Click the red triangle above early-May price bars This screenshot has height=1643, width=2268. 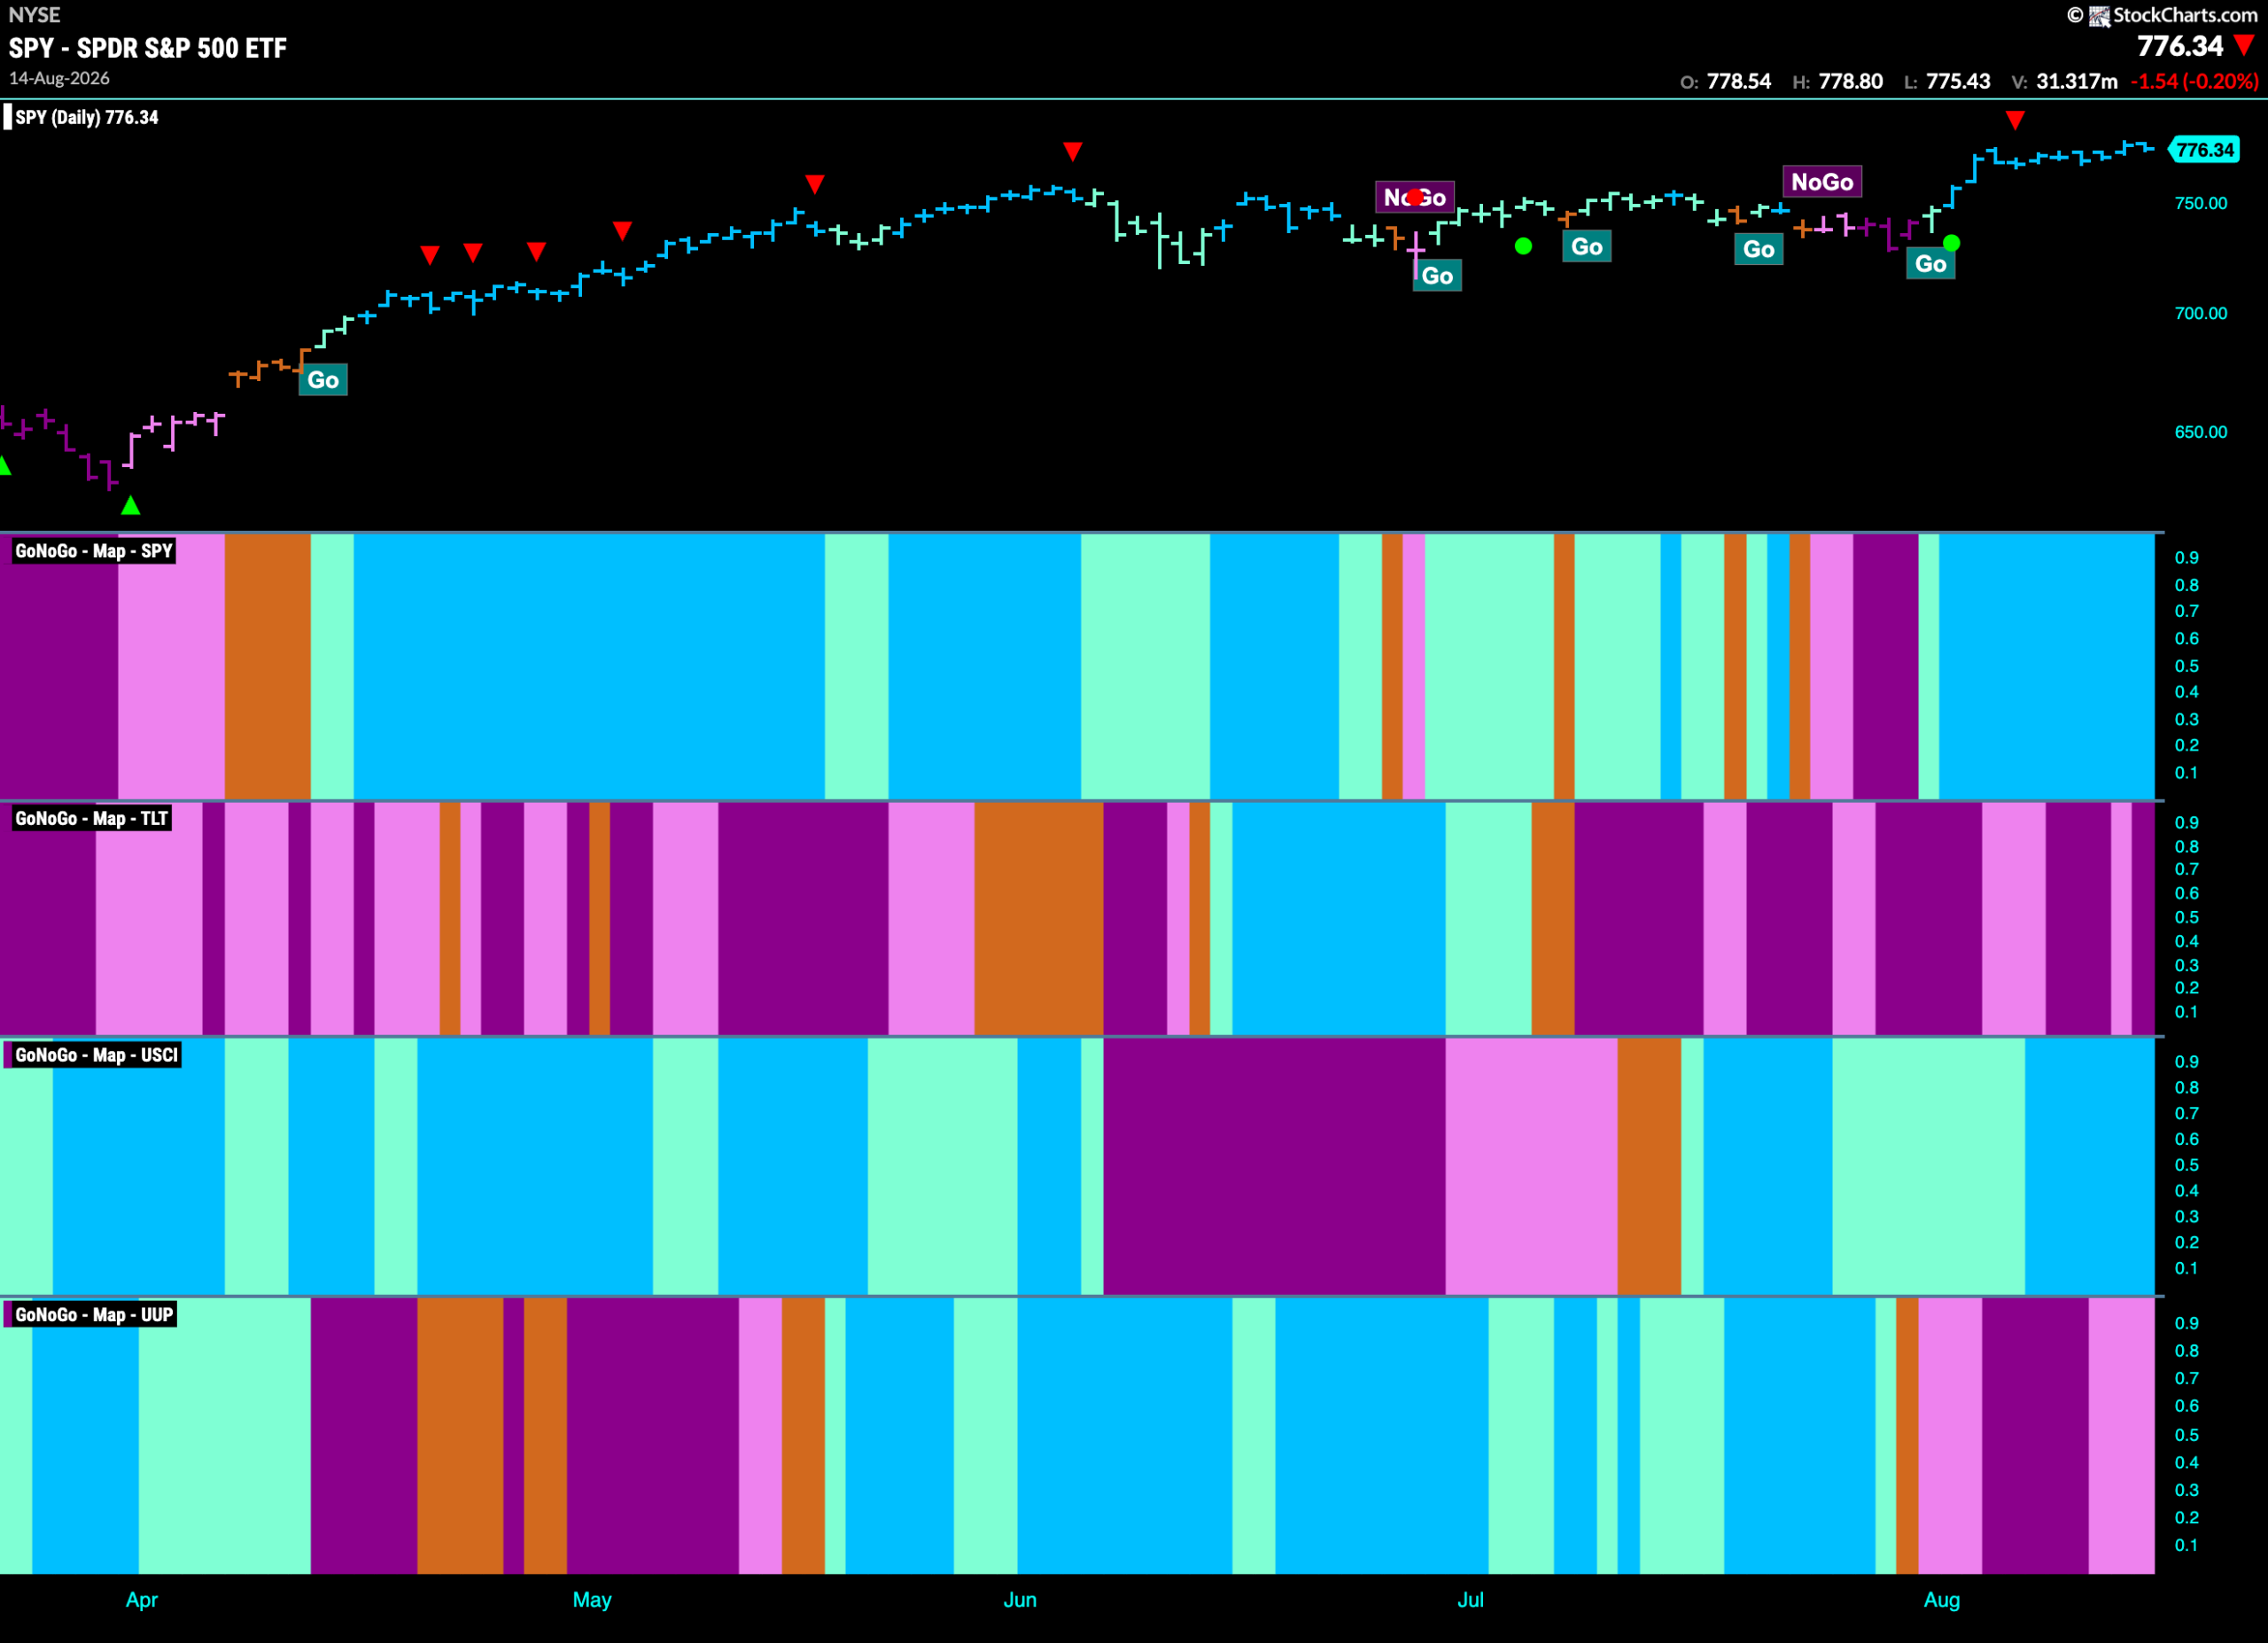click(x=622, y=231)
